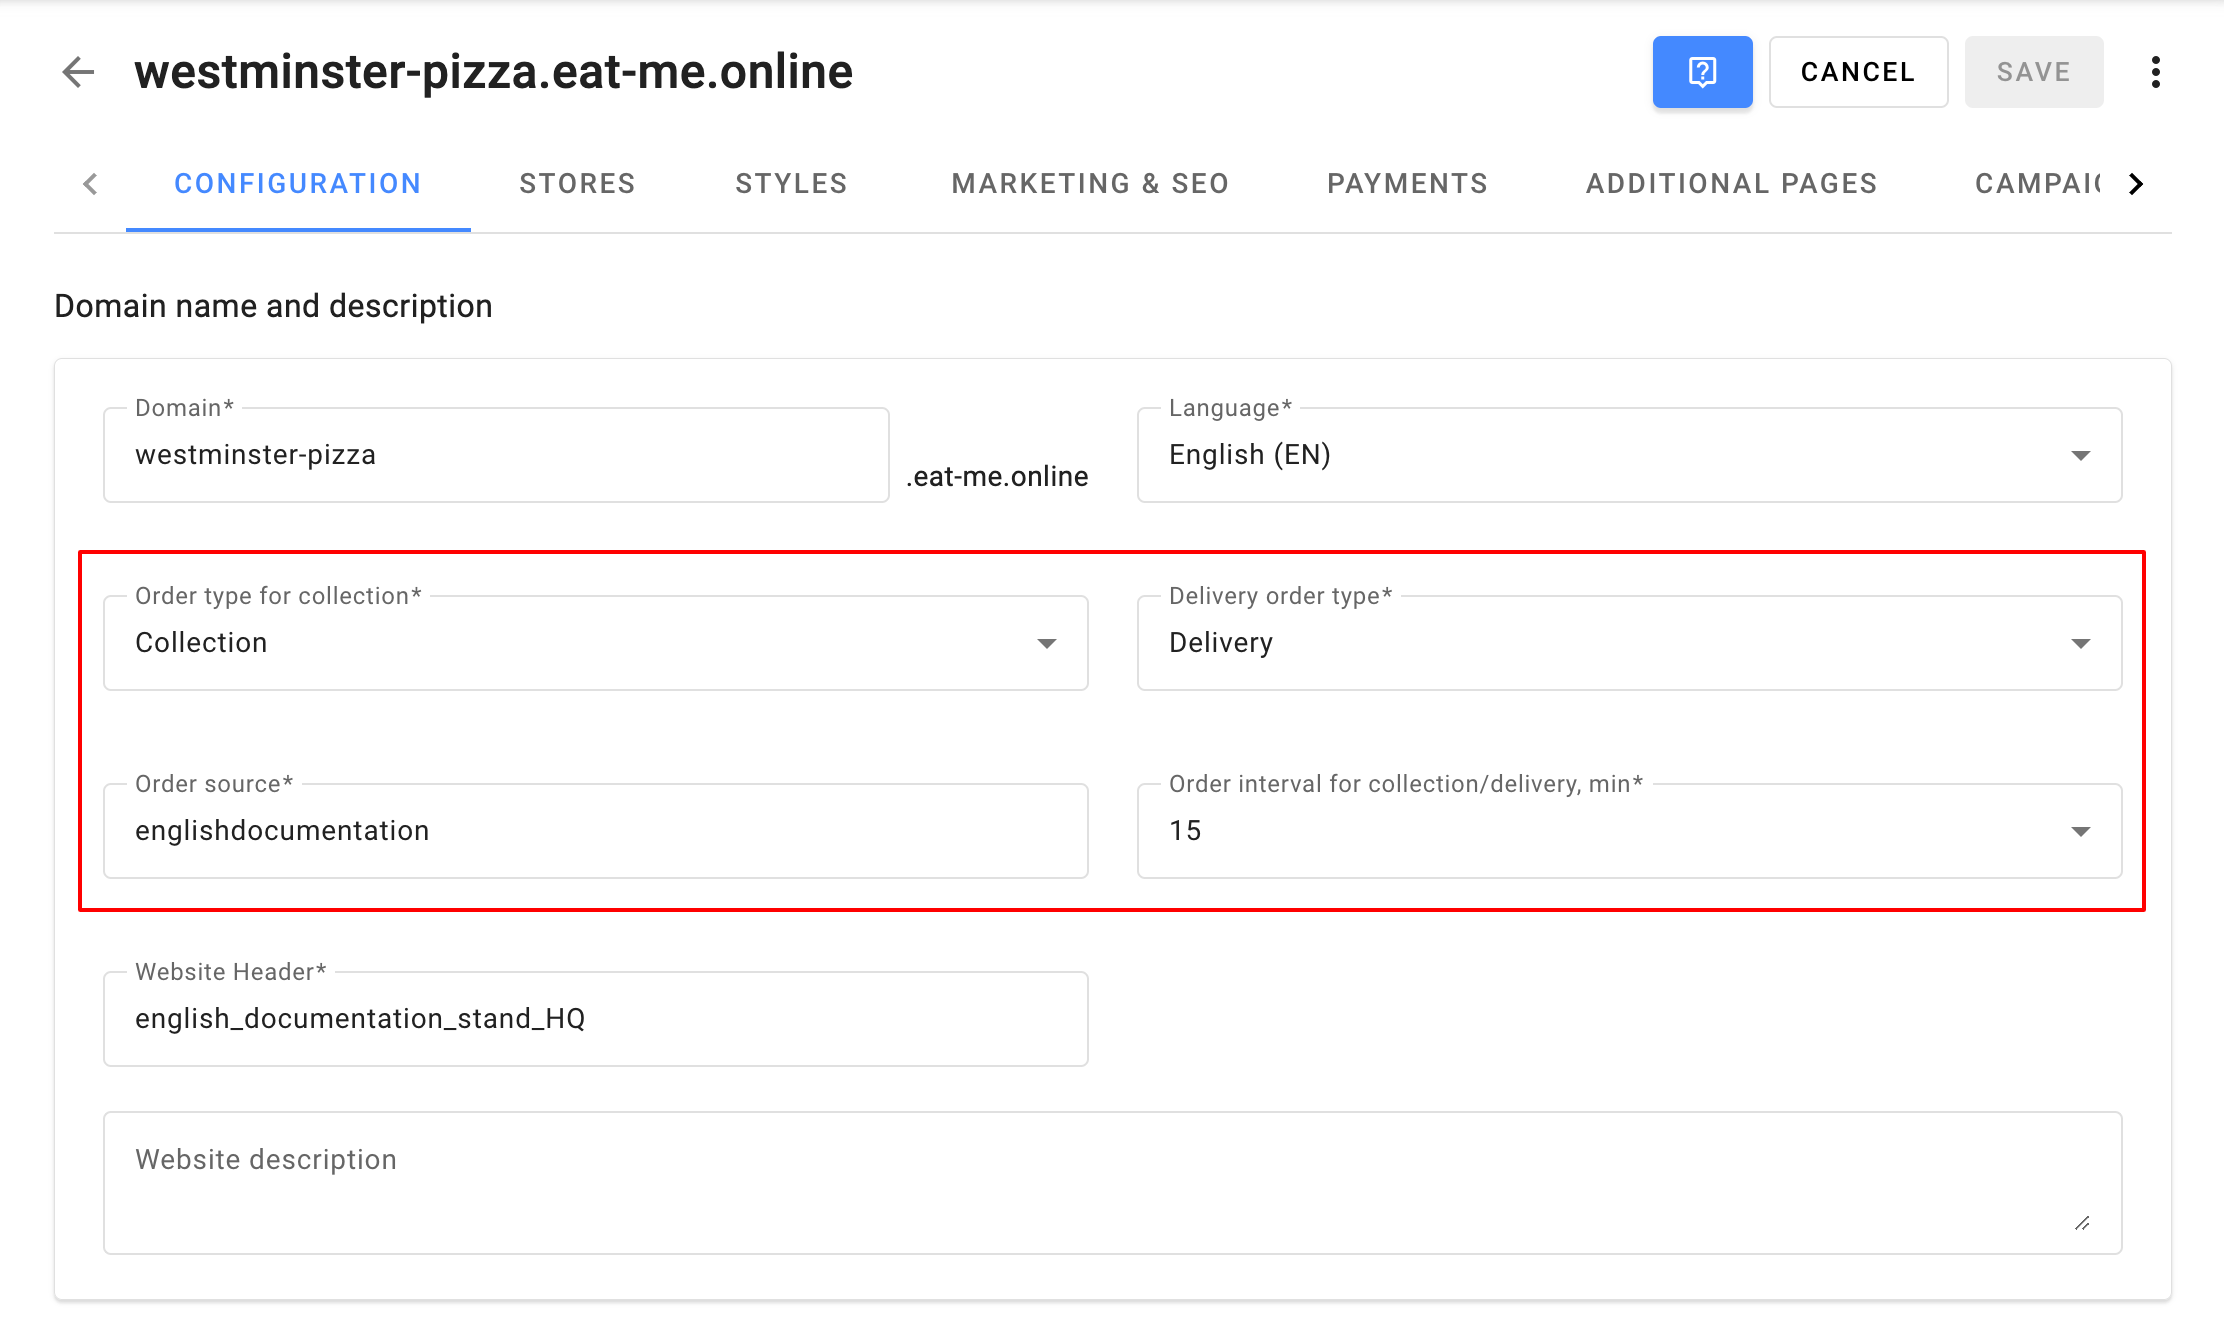
Task: Click the Domain input field
Action: coord(496,455)
